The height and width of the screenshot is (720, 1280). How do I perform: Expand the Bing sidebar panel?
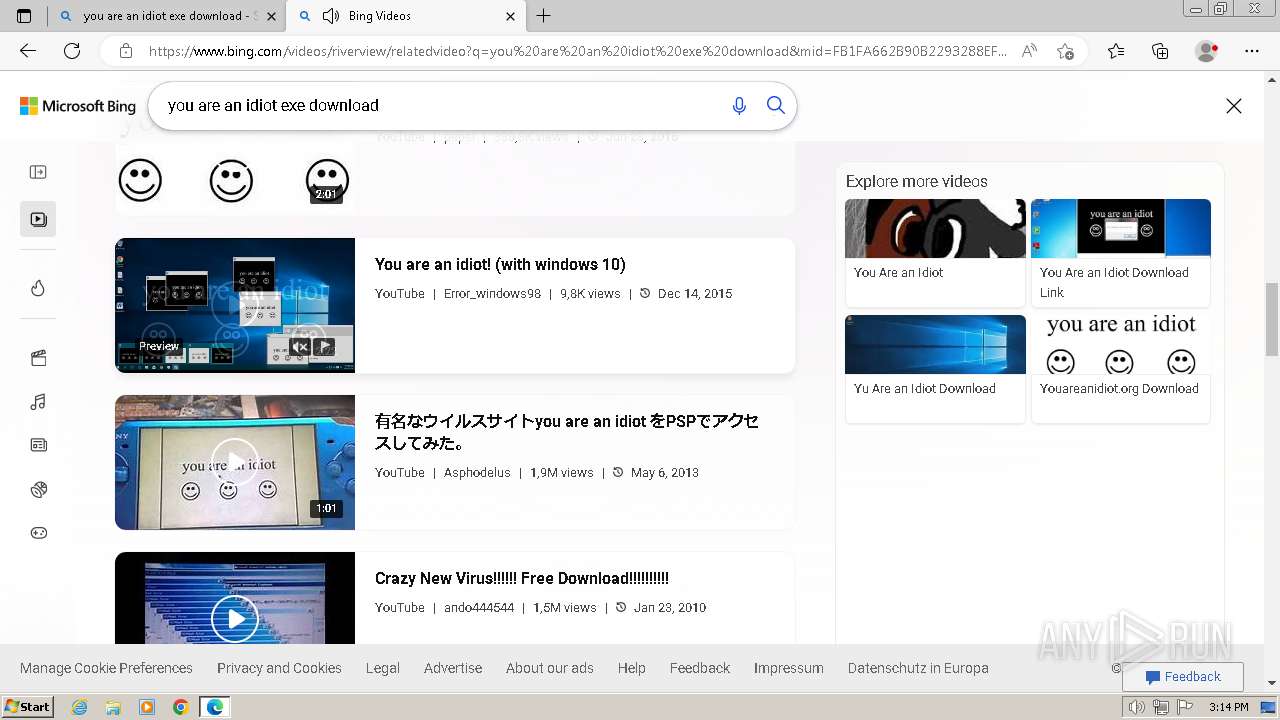pyautogui.click(x=38, y=172)
